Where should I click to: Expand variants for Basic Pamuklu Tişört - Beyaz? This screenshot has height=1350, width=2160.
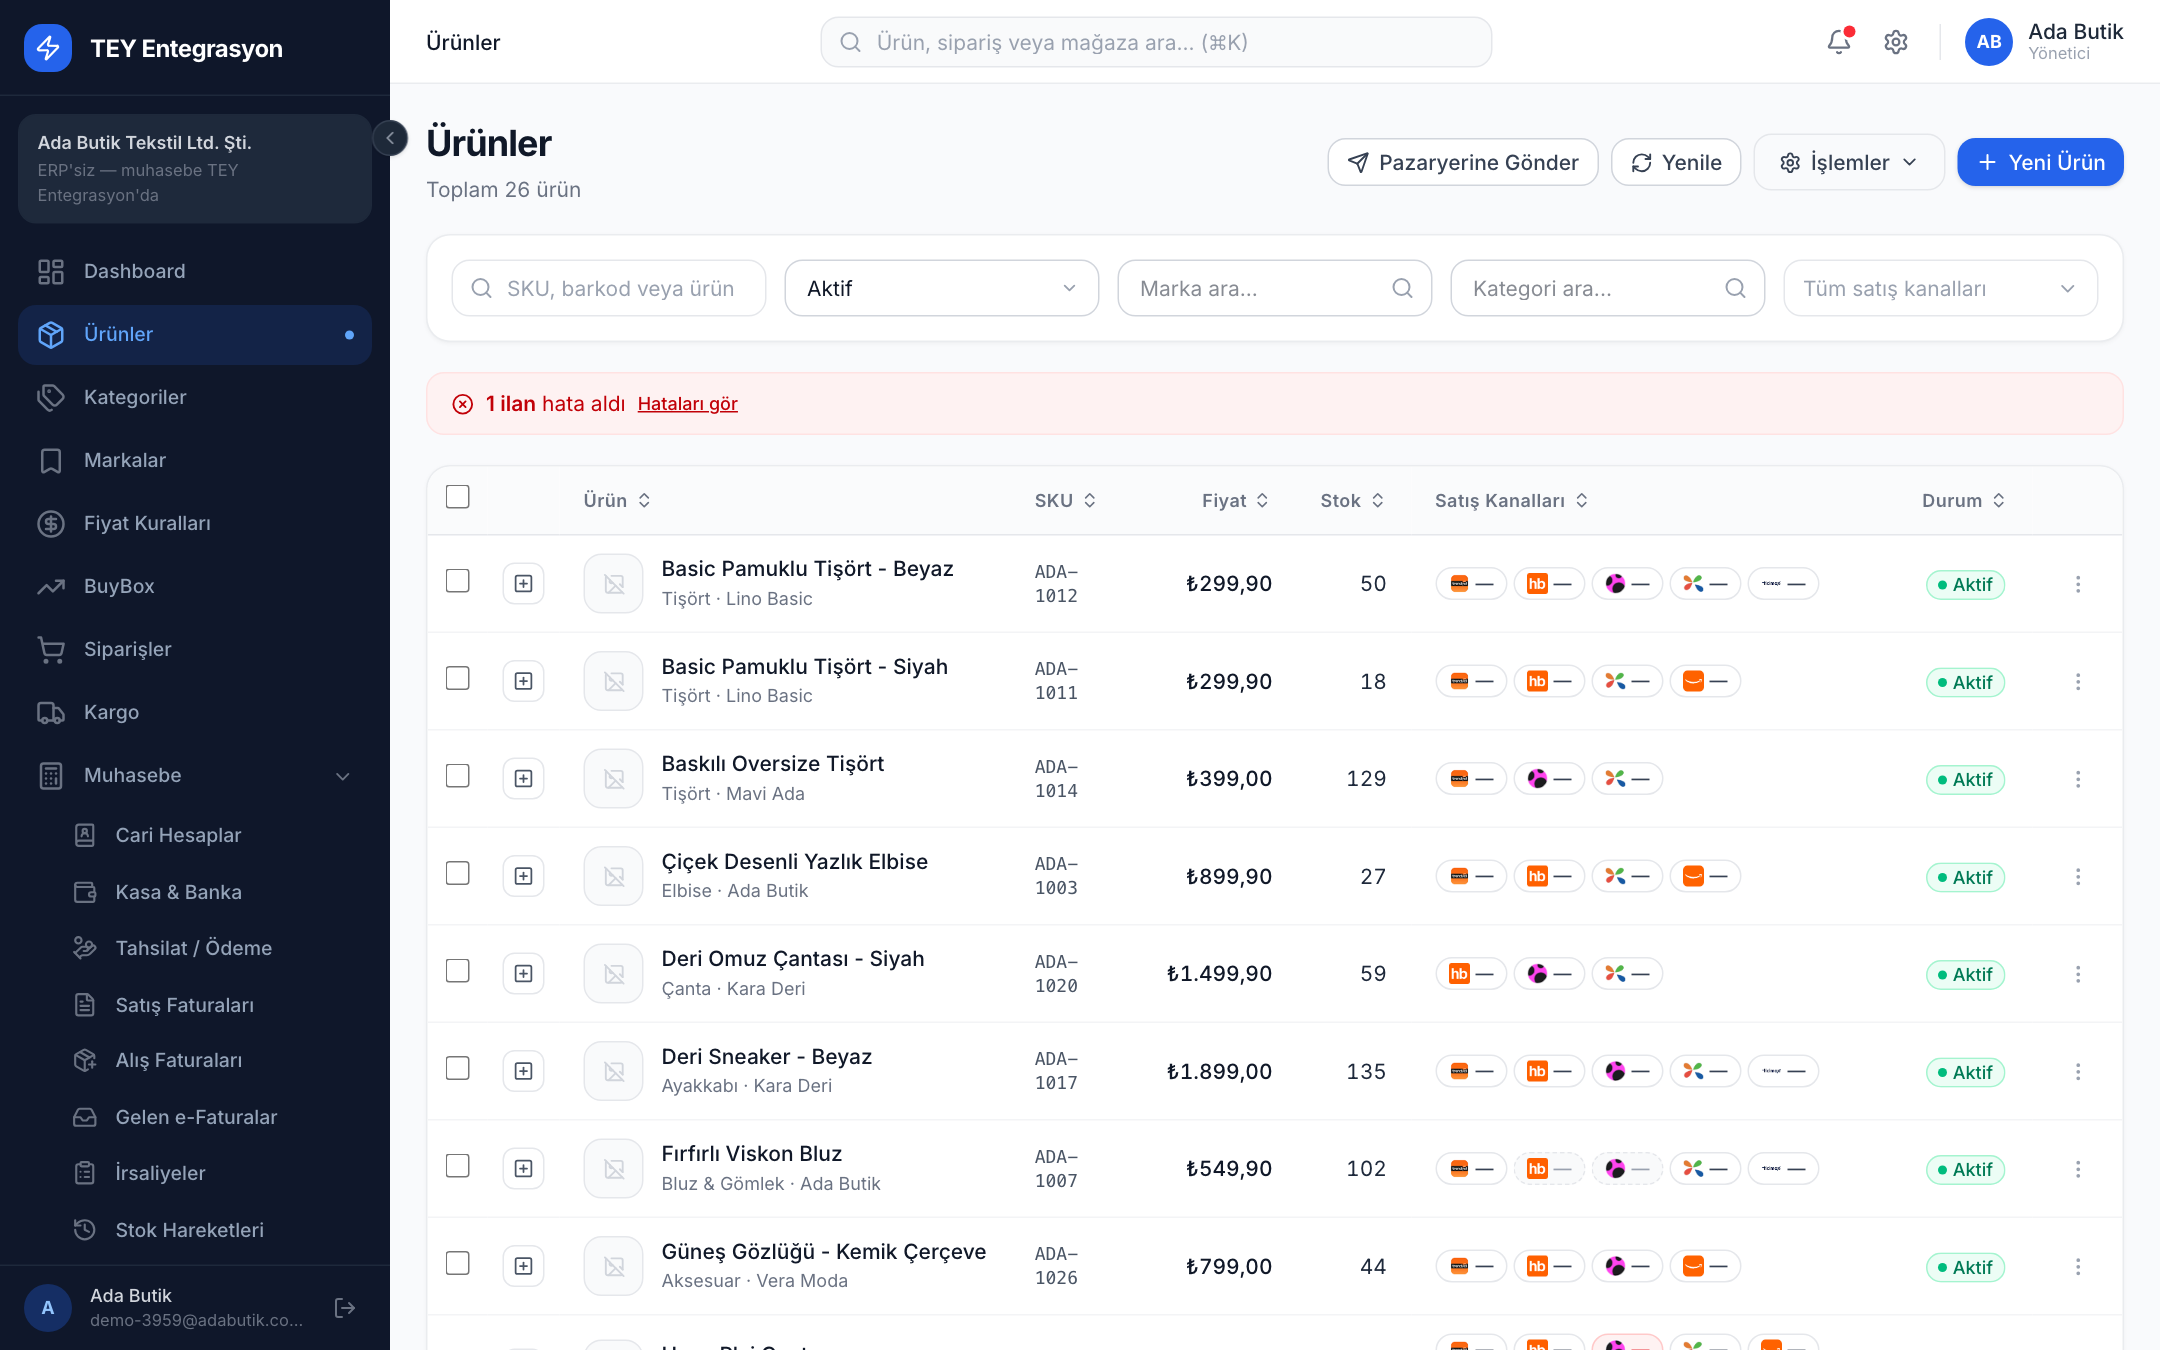click(523, 584)
